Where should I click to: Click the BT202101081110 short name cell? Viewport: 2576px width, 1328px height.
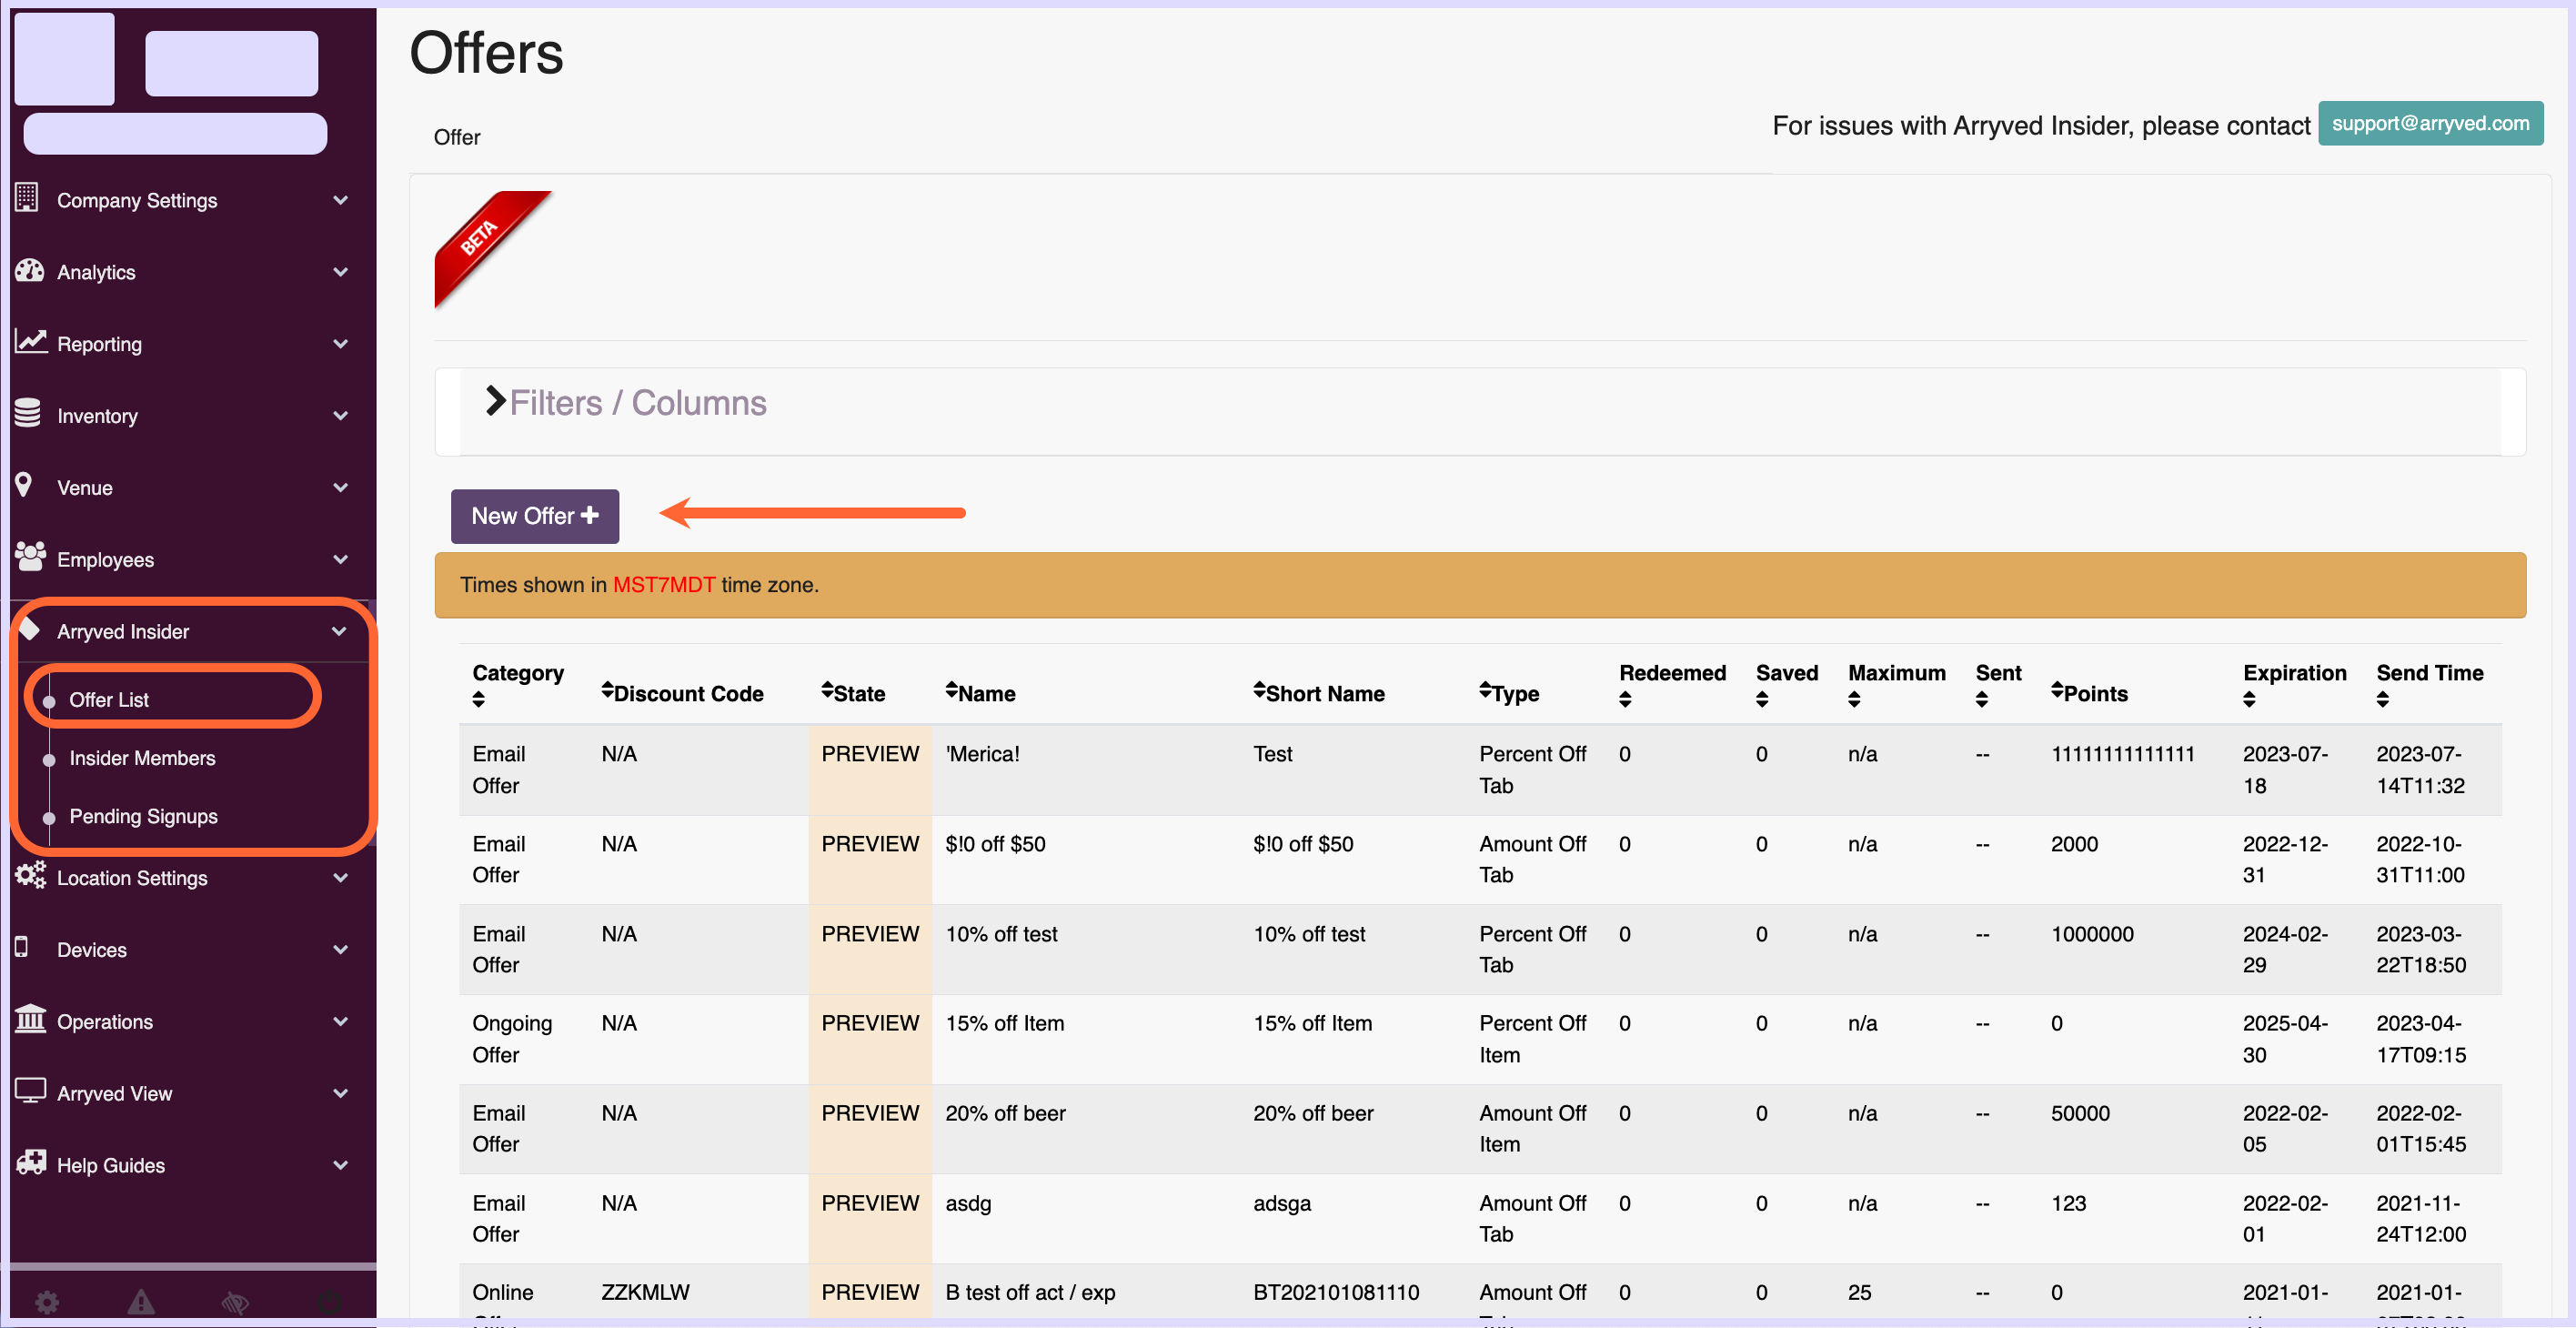1336,1292
